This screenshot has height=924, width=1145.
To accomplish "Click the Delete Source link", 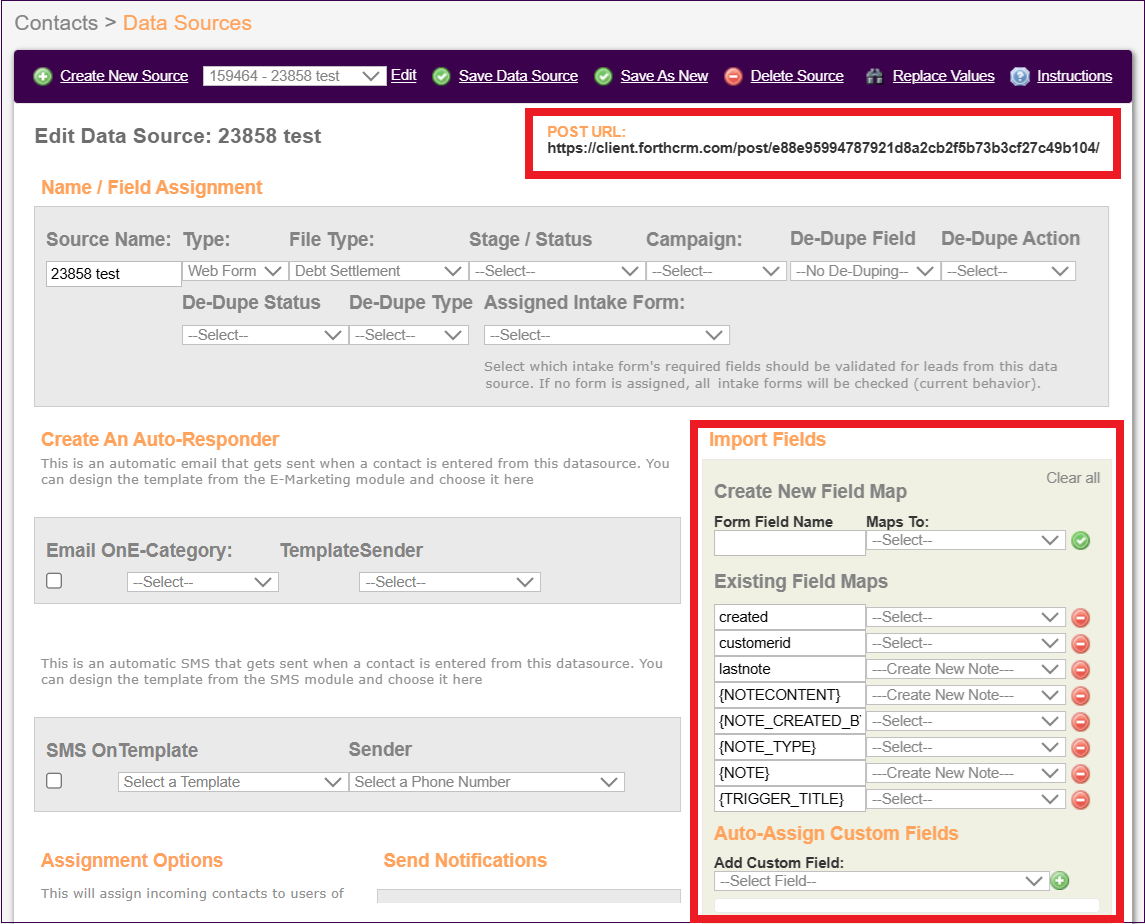I will click(x=797, y=76).
